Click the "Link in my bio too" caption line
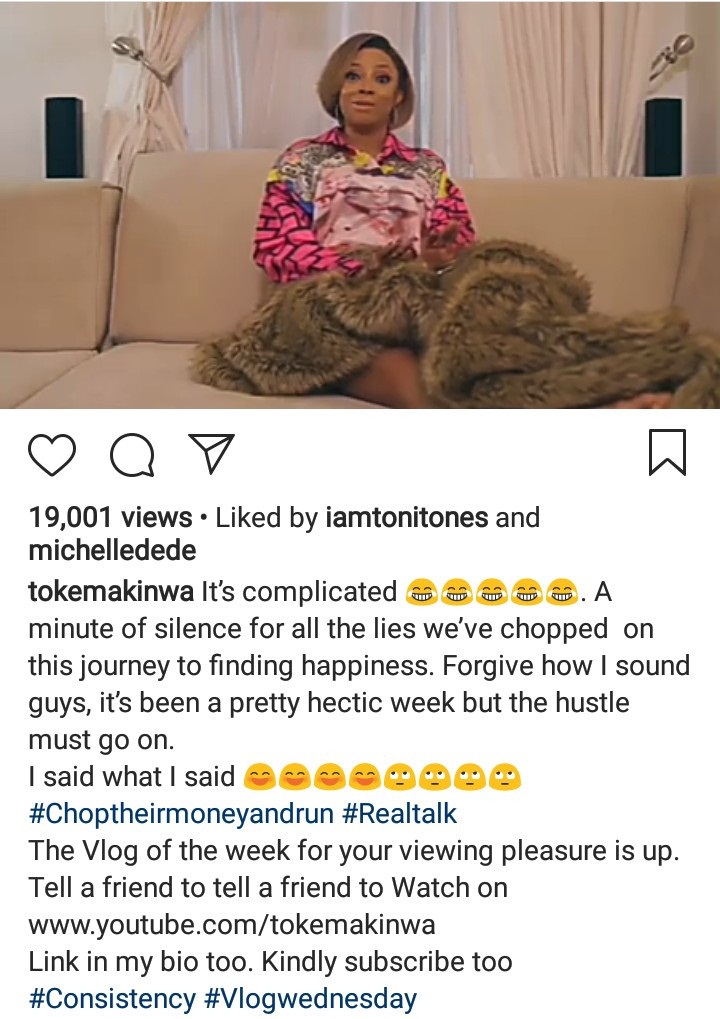The width and height of the screenshot is (720, 1019). coord(270,961)
